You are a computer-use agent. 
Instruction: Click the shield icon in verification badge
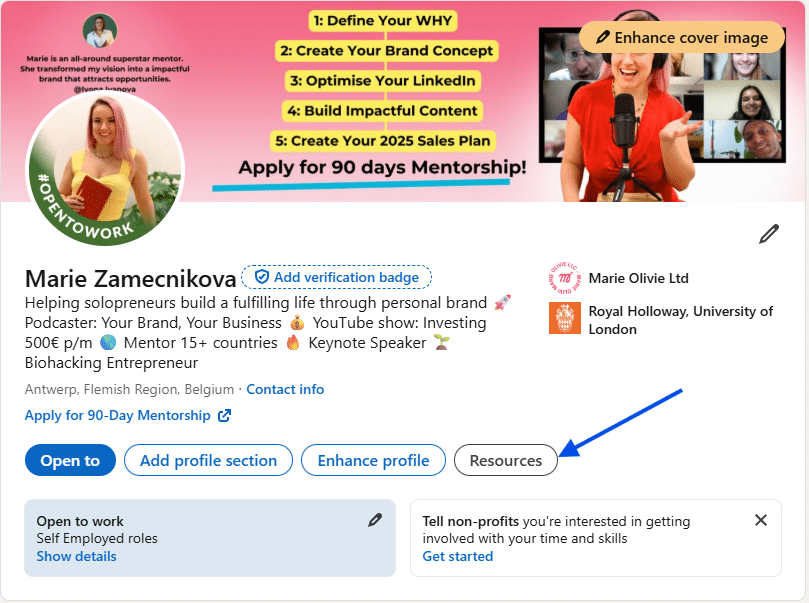tap(262, 277)
